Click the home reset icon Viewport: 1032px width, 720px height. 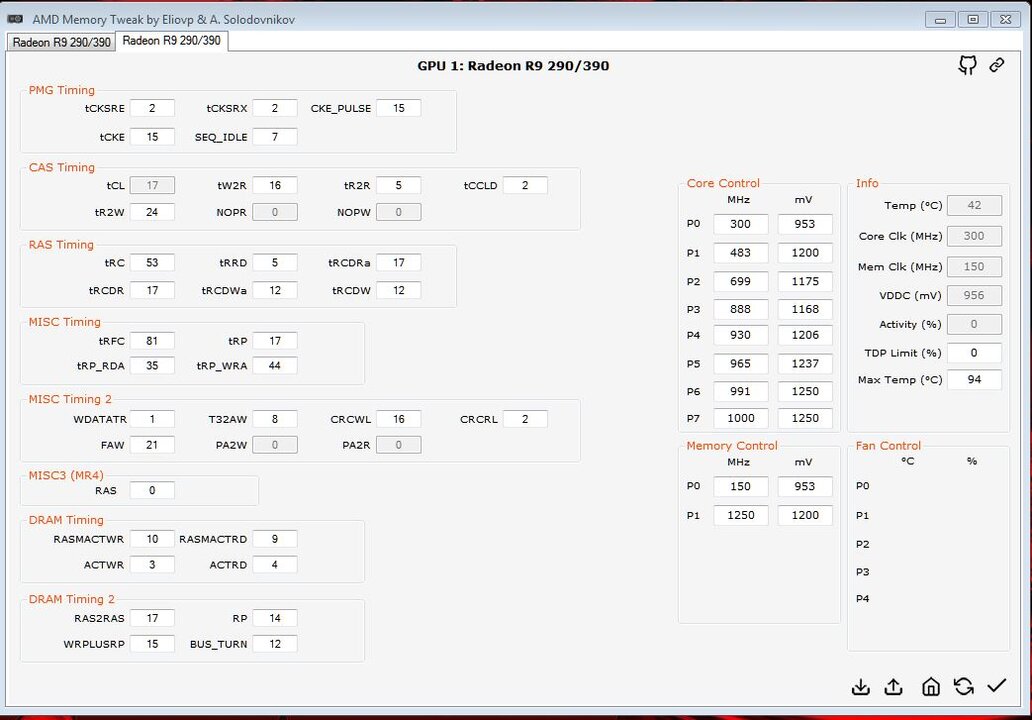(931, 687)
